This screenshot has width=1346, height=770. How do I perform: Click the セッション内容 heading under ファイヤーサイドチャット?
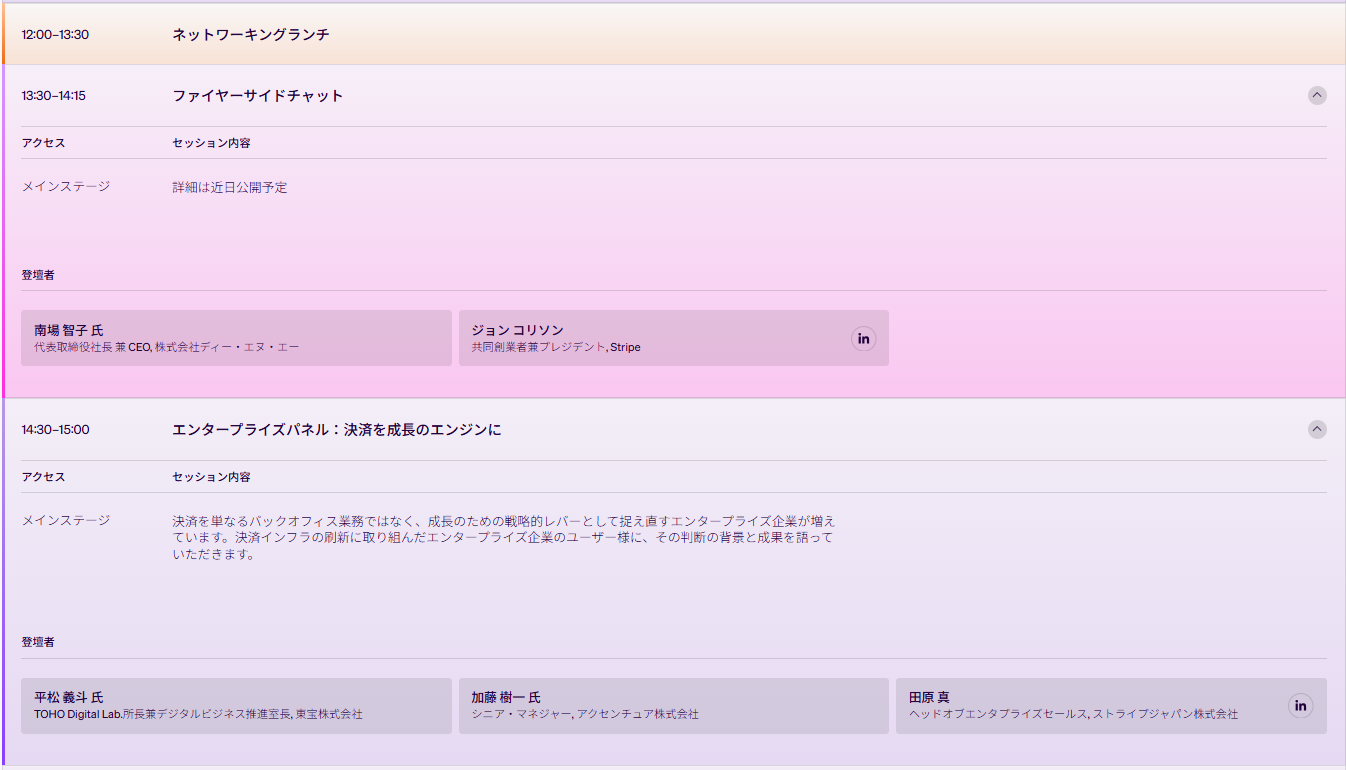click(x=211, y=143)
